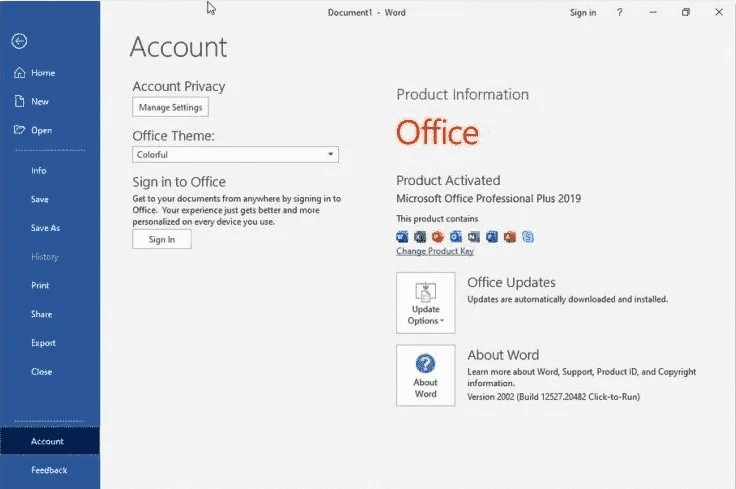Click the New label in sidebar
This screenshot has height=489, width=736.
[x=40, y=101]
